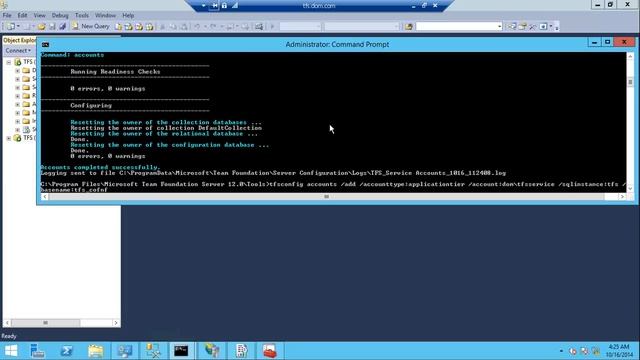Viewport: 640px width, 360px height.
Task: Open the Connect dropdown in Object Explorer
Action: click(x=18, y=51)
